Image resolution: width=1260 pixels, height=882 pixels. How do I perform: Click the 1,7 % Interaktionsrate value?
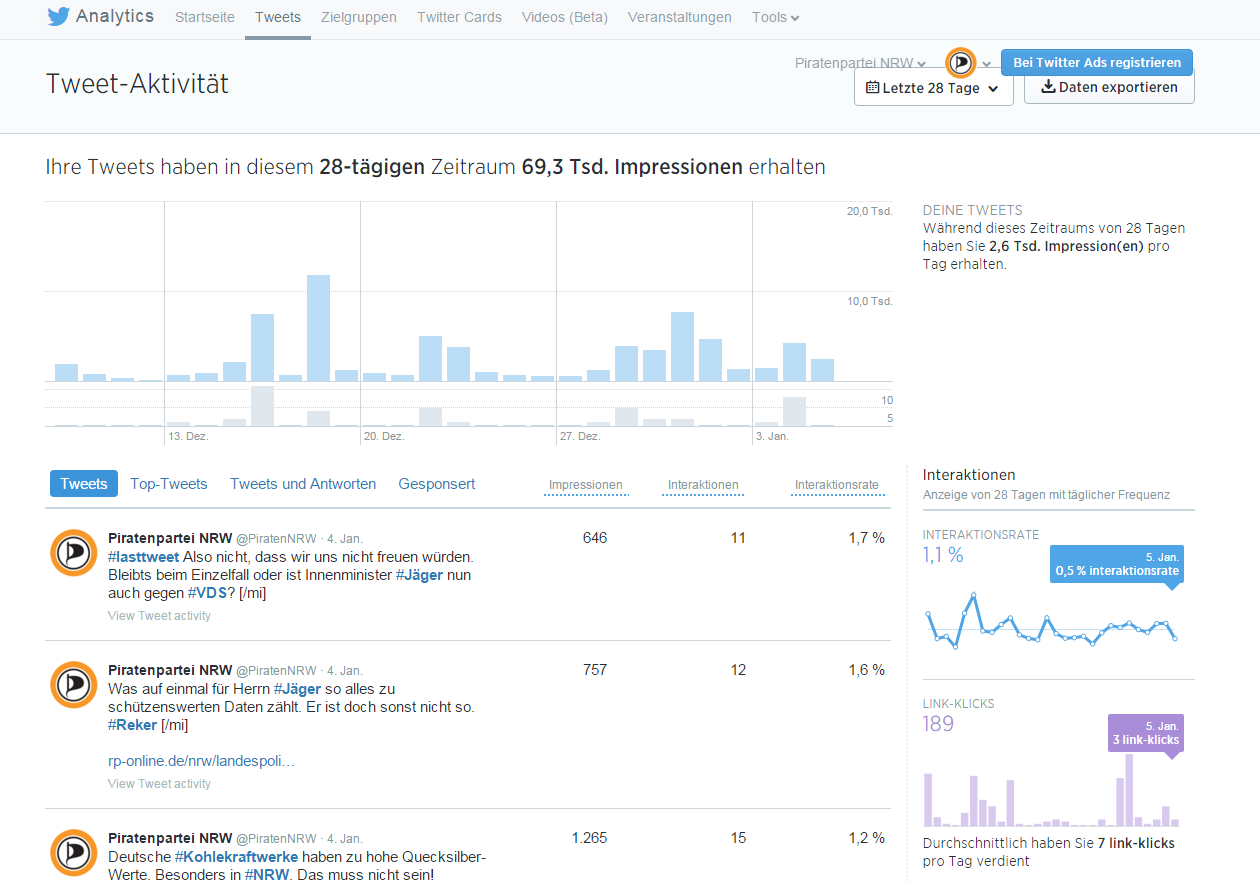pos(867,538)
